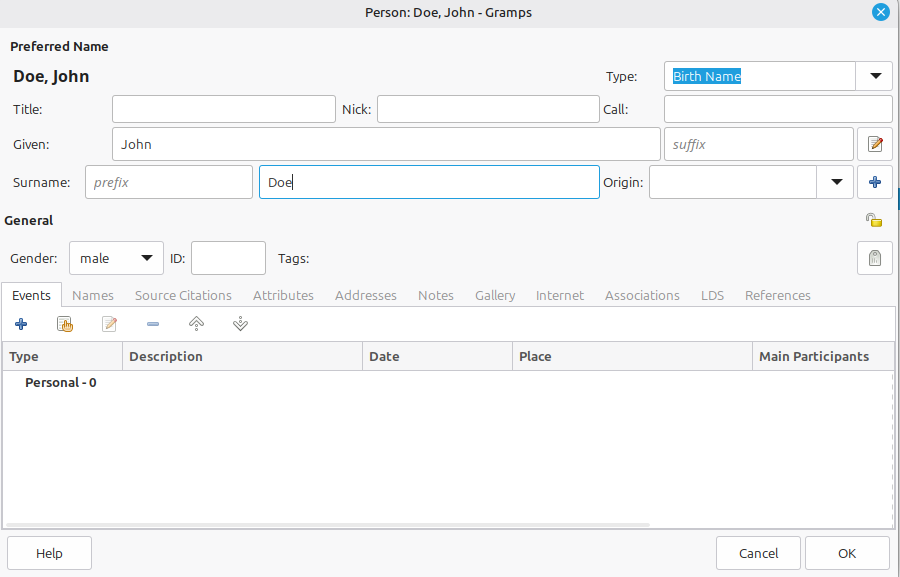This screenshot has width=900, height=577.
Task: Toggle the privacy padlock icon
Action: point(873,220)
